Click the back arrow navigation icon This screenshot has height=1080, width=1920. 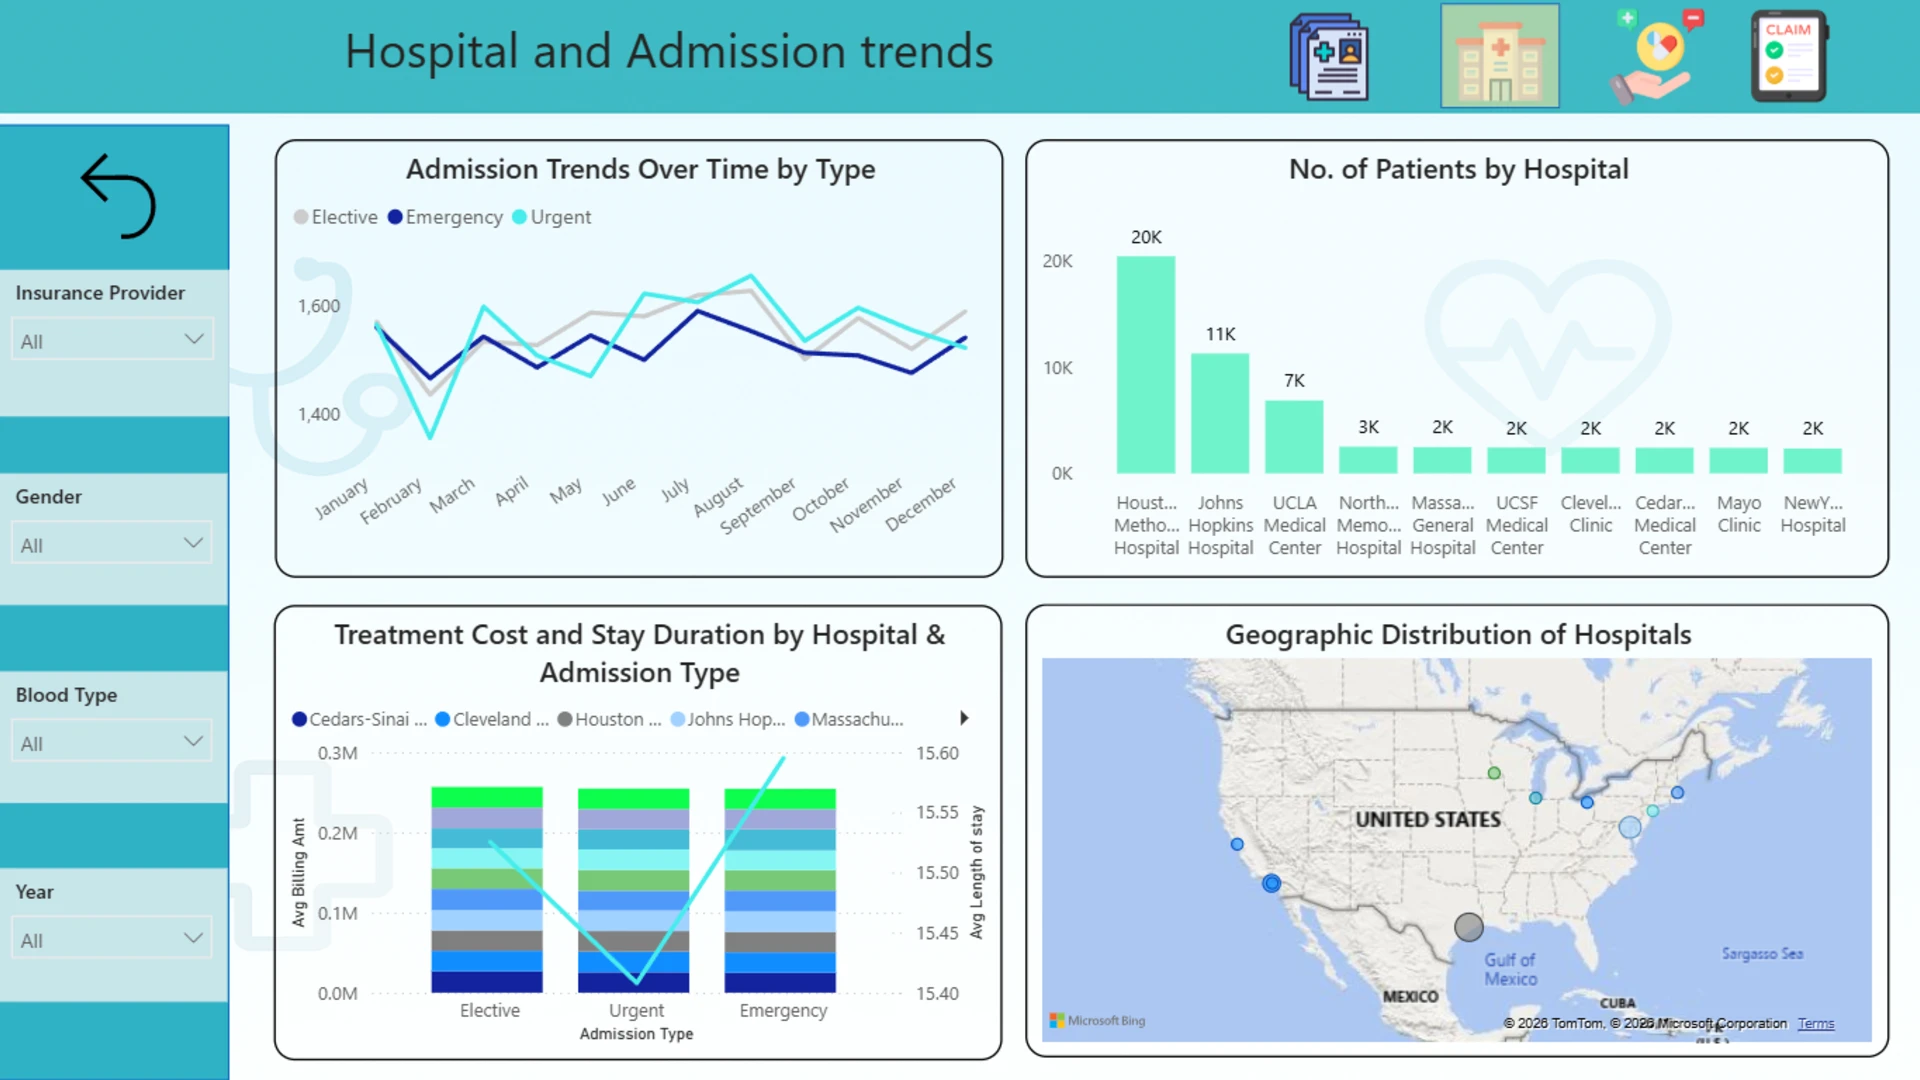tap(118, 196)
